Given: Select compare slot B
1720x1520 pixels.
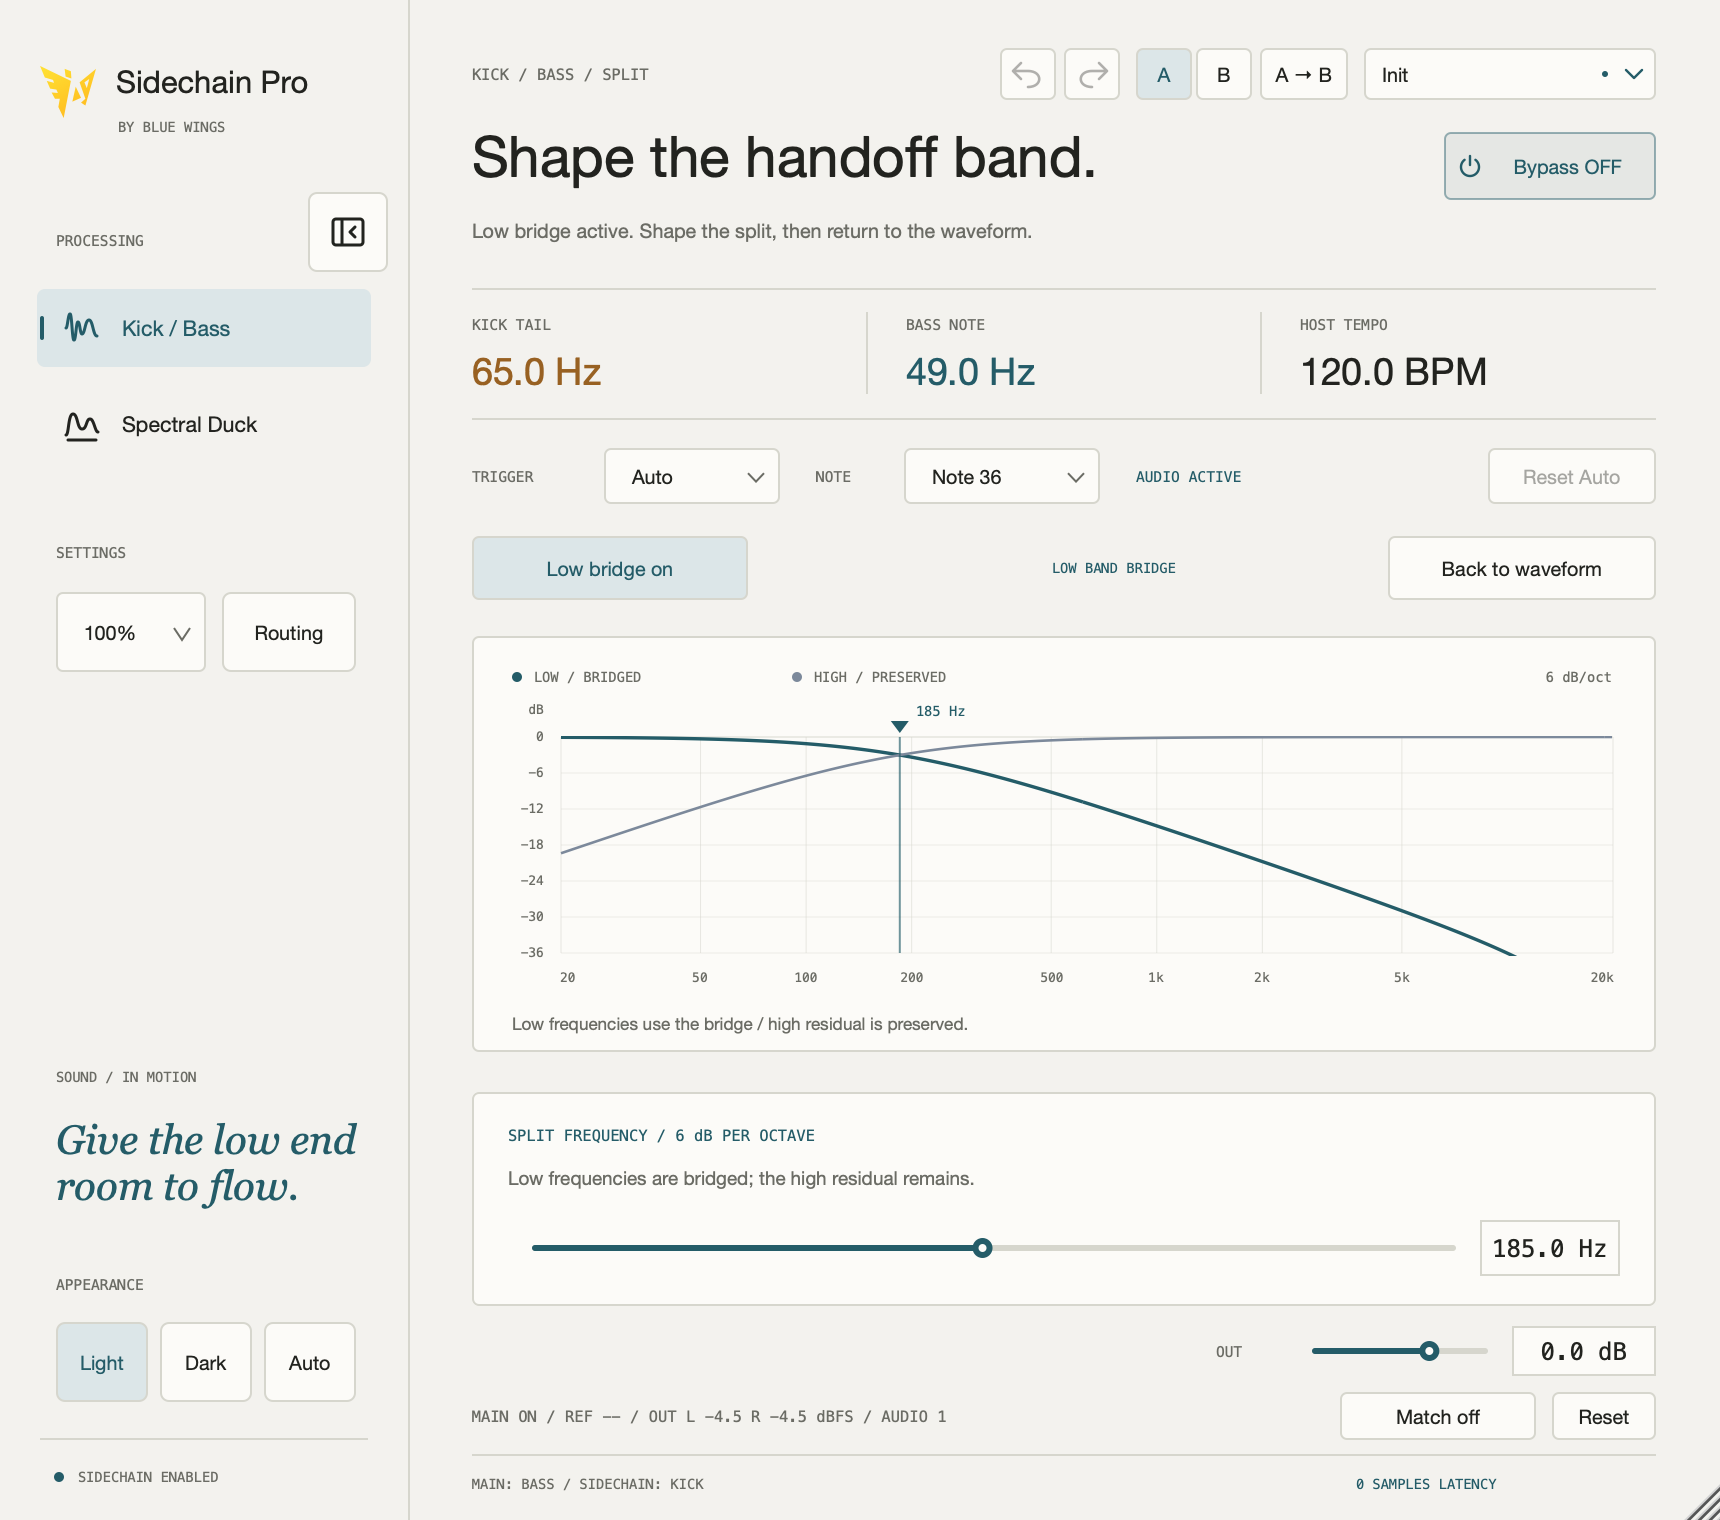Looking at the screenshot, I should pos(1224,74).
